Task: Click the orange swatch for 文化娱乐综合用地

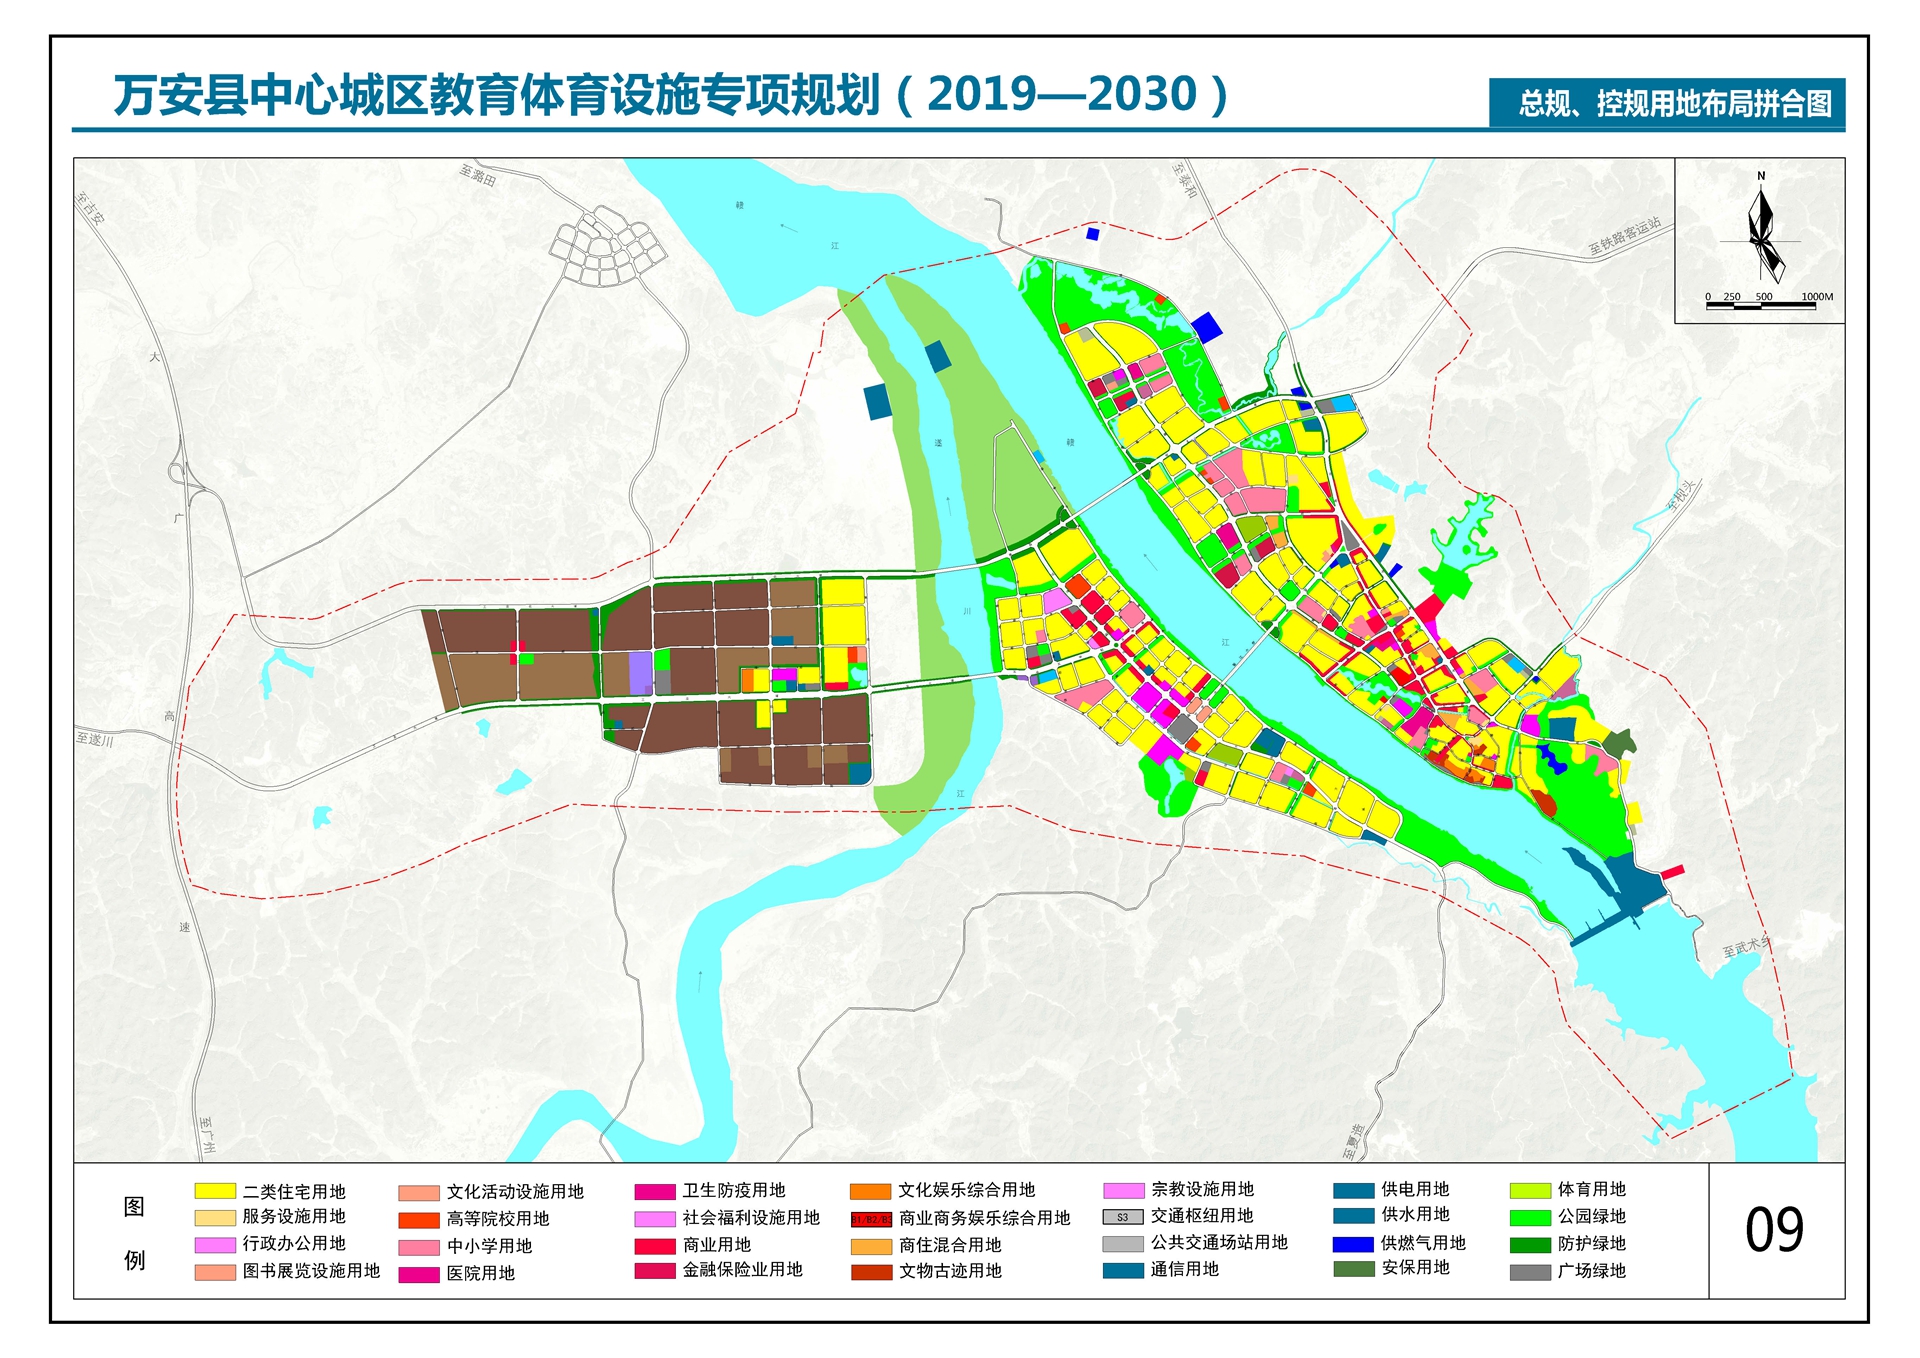Action: pyautogui.click(x=871, y=1191)
